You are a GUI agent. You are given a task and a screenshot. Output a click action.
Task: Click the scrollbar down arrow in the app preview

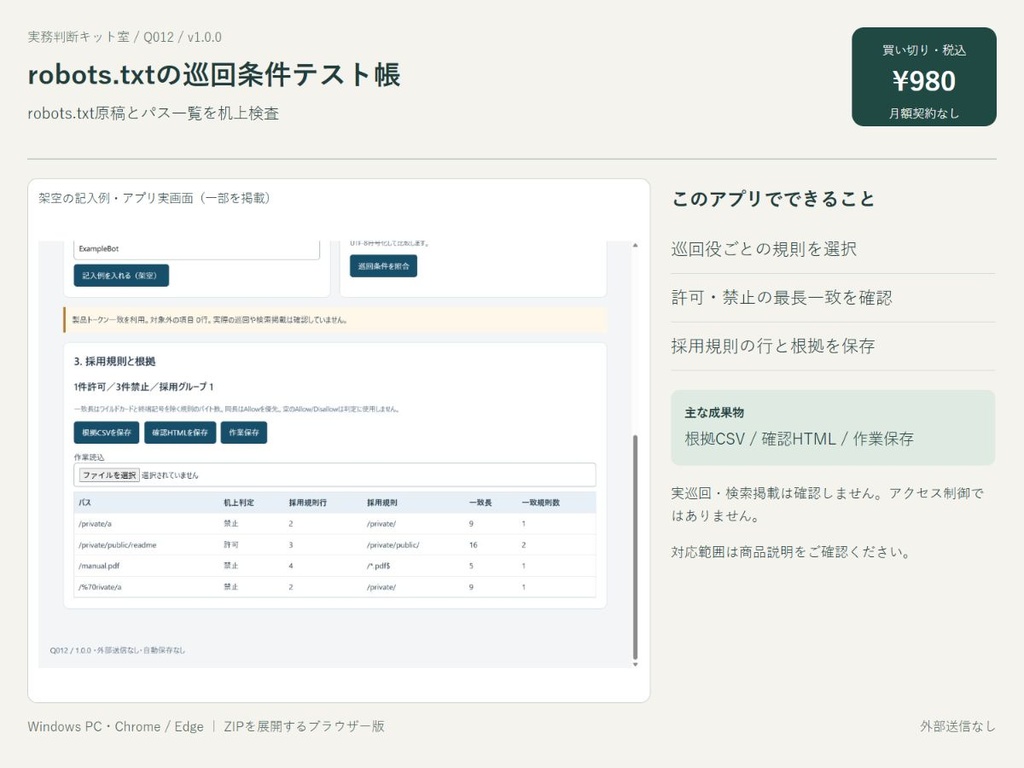coord(635,664)
